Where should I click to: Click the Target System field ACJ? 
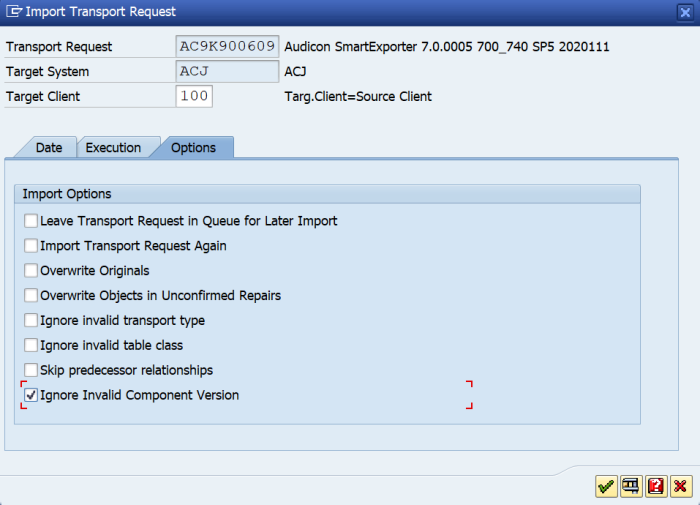point(227,71)
